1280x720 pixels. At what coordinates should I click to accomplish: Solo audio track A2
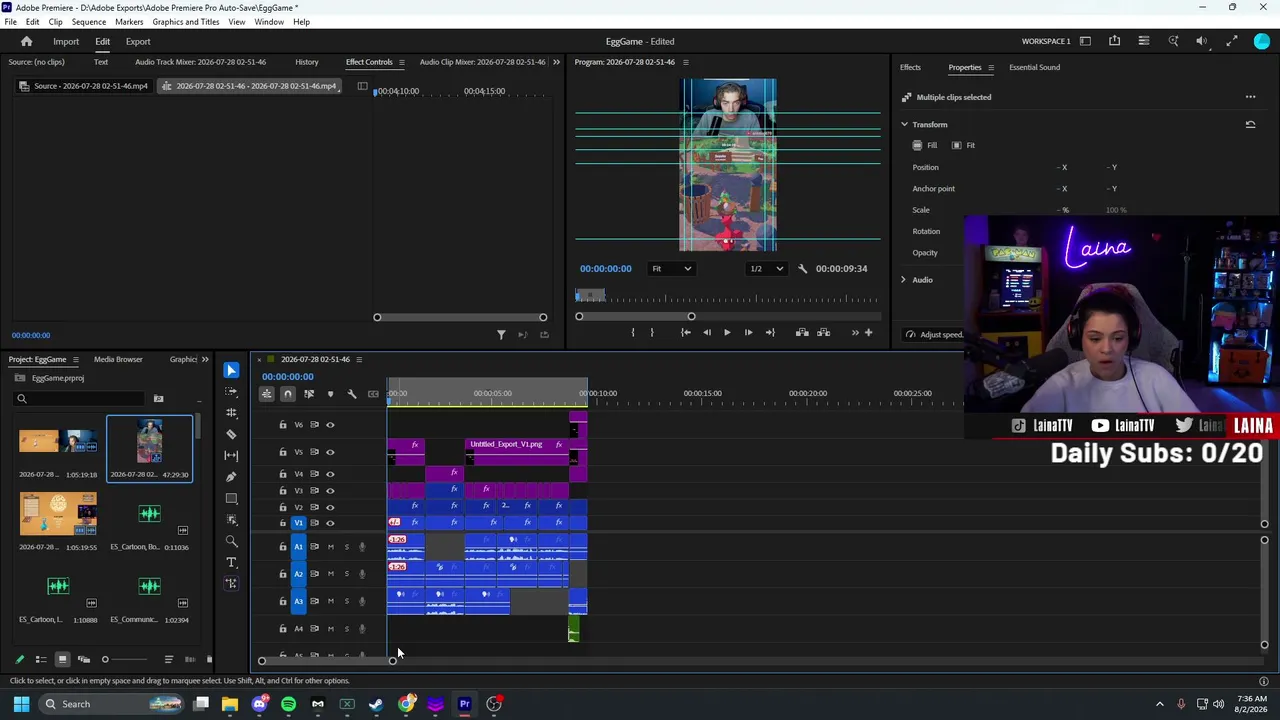click(347, 574)
